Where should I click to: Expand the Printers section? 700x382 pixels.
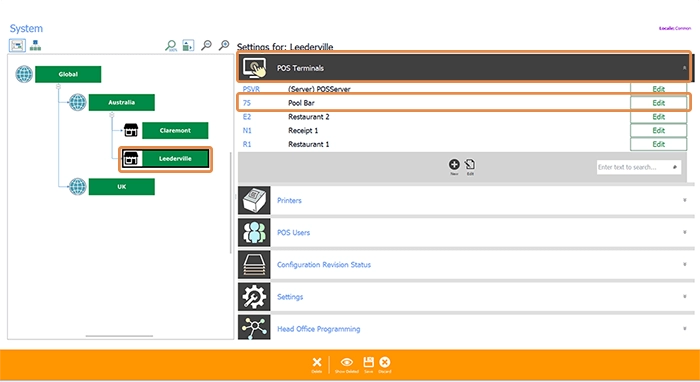[684, 200]
